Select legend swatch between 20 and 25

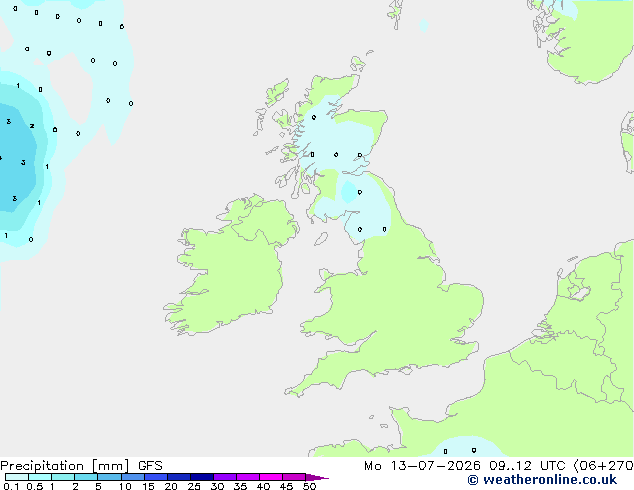point(178,477)
